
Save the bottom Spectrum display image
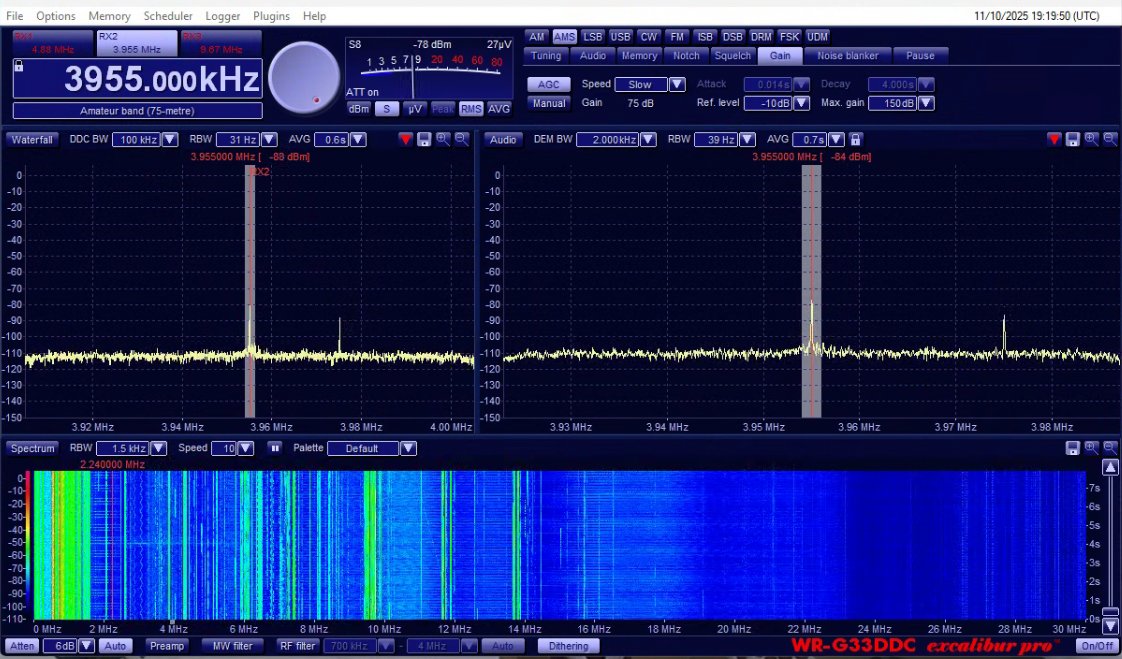point(1072,448)
